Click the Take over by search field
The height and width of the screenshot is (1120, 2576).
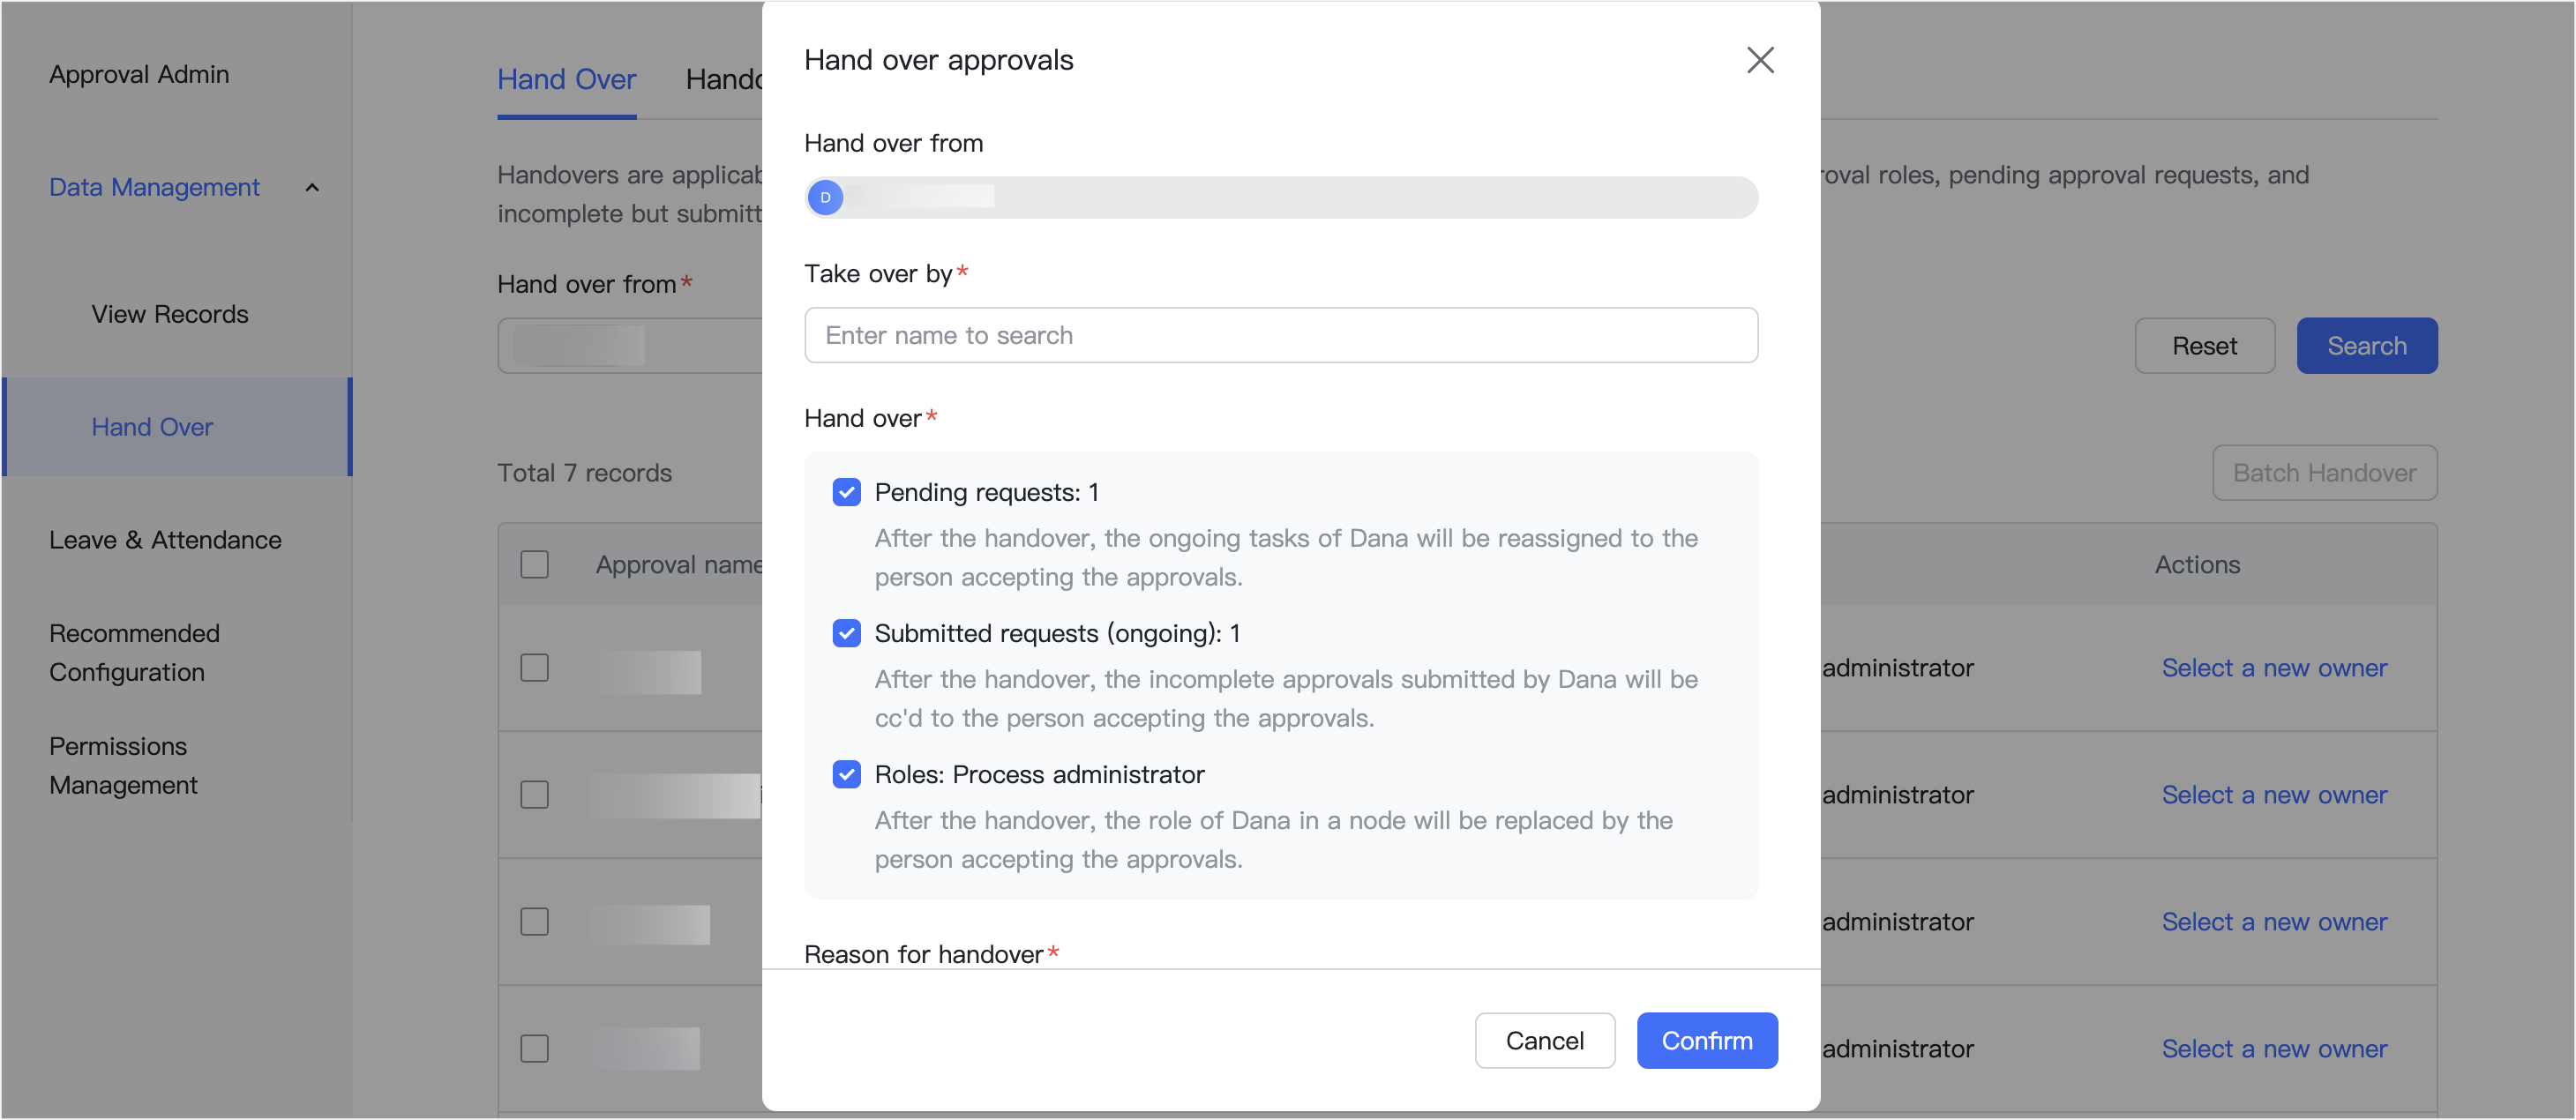(x=1280, y=335)
